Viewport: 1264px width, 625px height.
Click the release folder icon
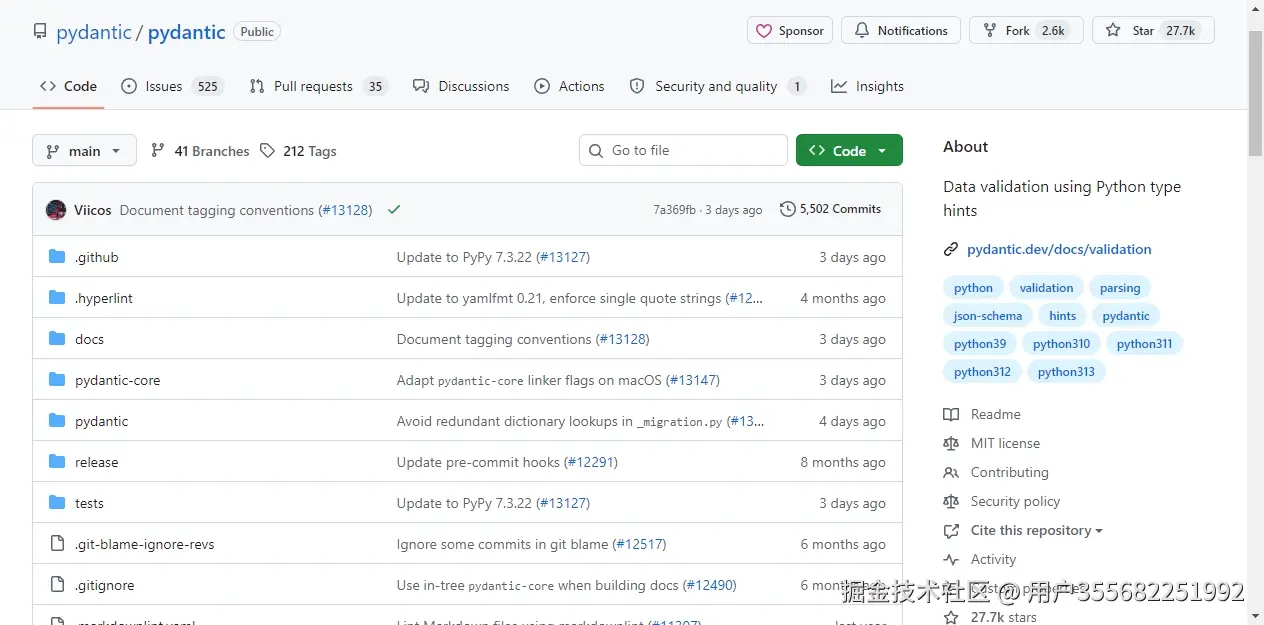57,462
